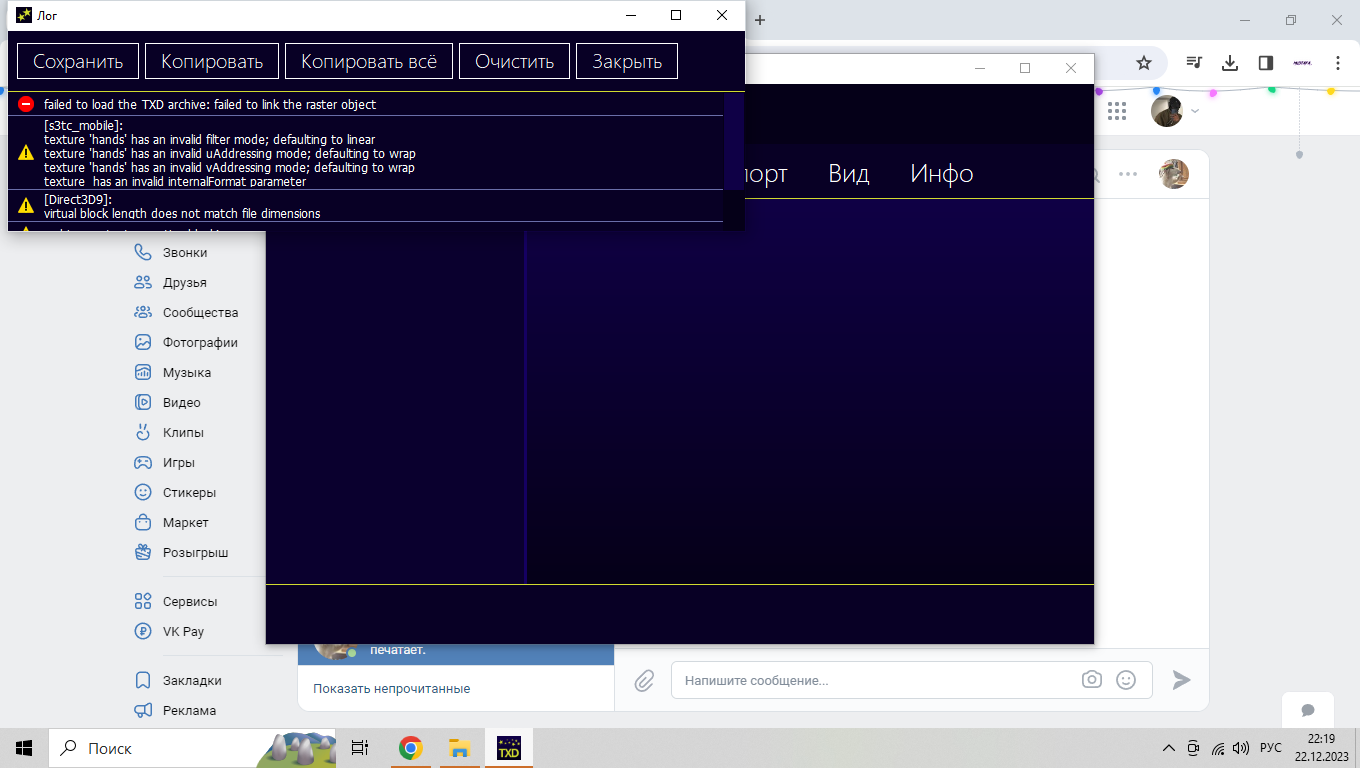Click the paperclip attach file icon

click(x=644, y=681)
